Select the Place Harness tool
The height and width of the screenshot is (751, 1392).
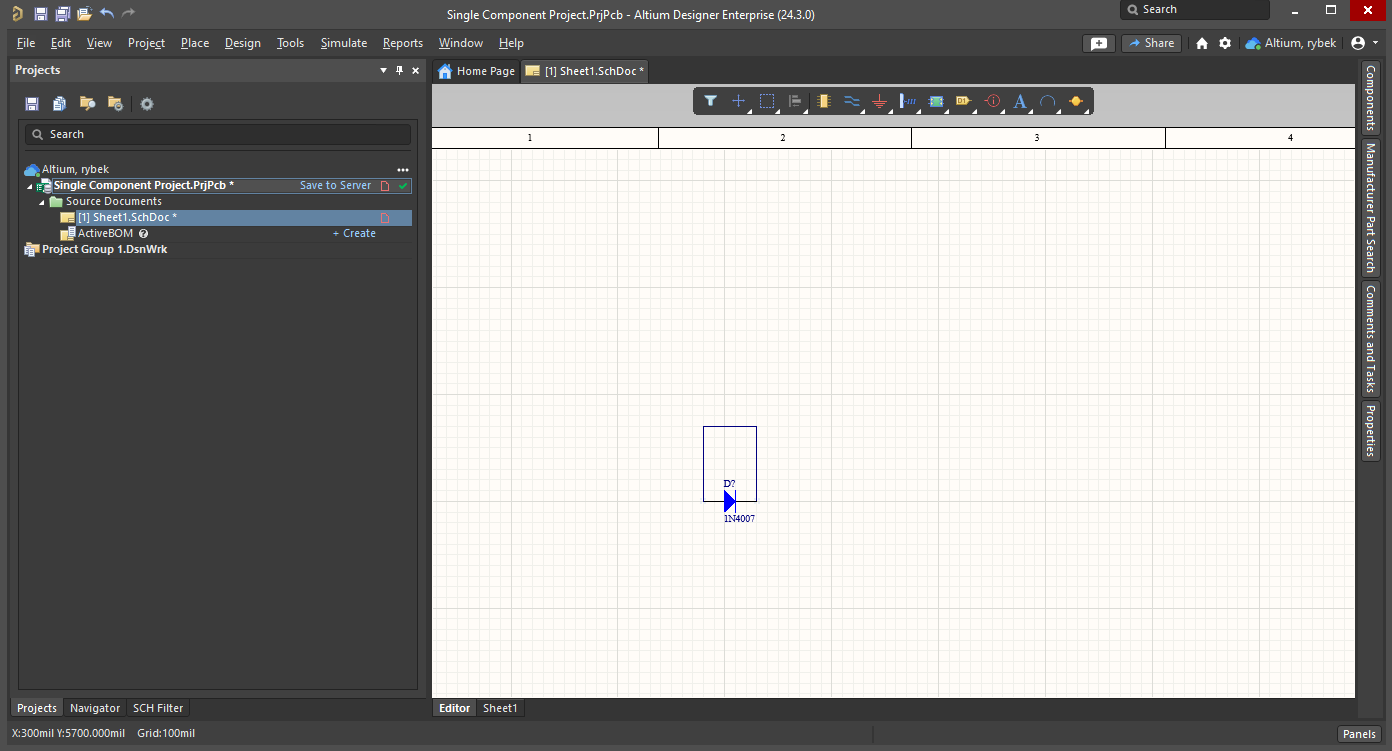point(908,101)
